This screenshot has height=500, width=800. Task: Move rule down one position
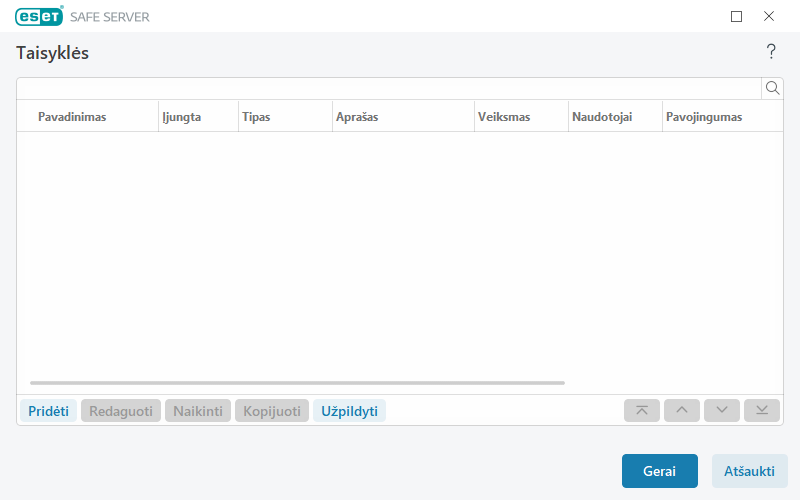(x=722, y=410)
